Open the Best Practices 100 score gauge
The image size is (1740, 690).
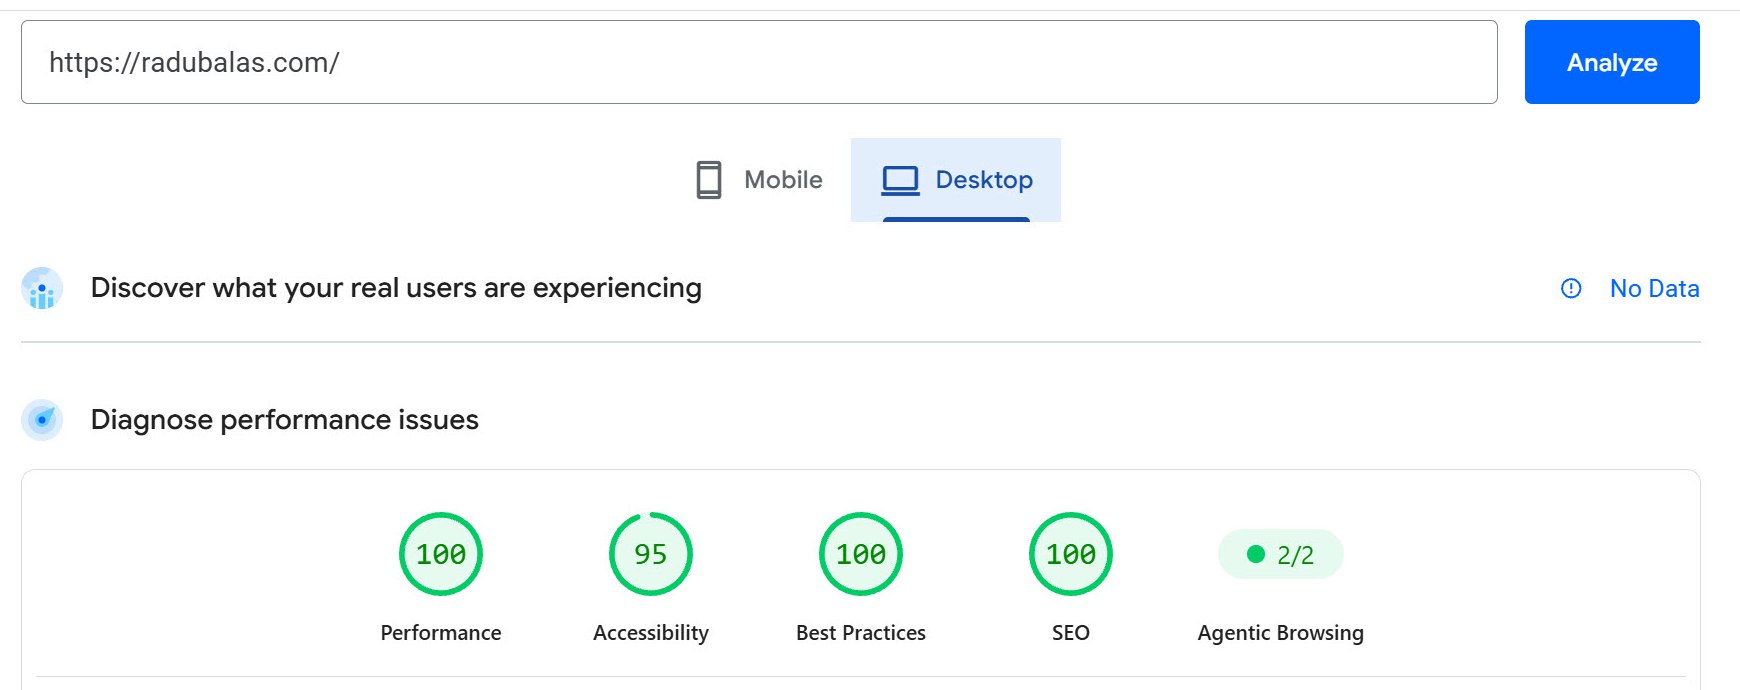[x=861, y=554]
